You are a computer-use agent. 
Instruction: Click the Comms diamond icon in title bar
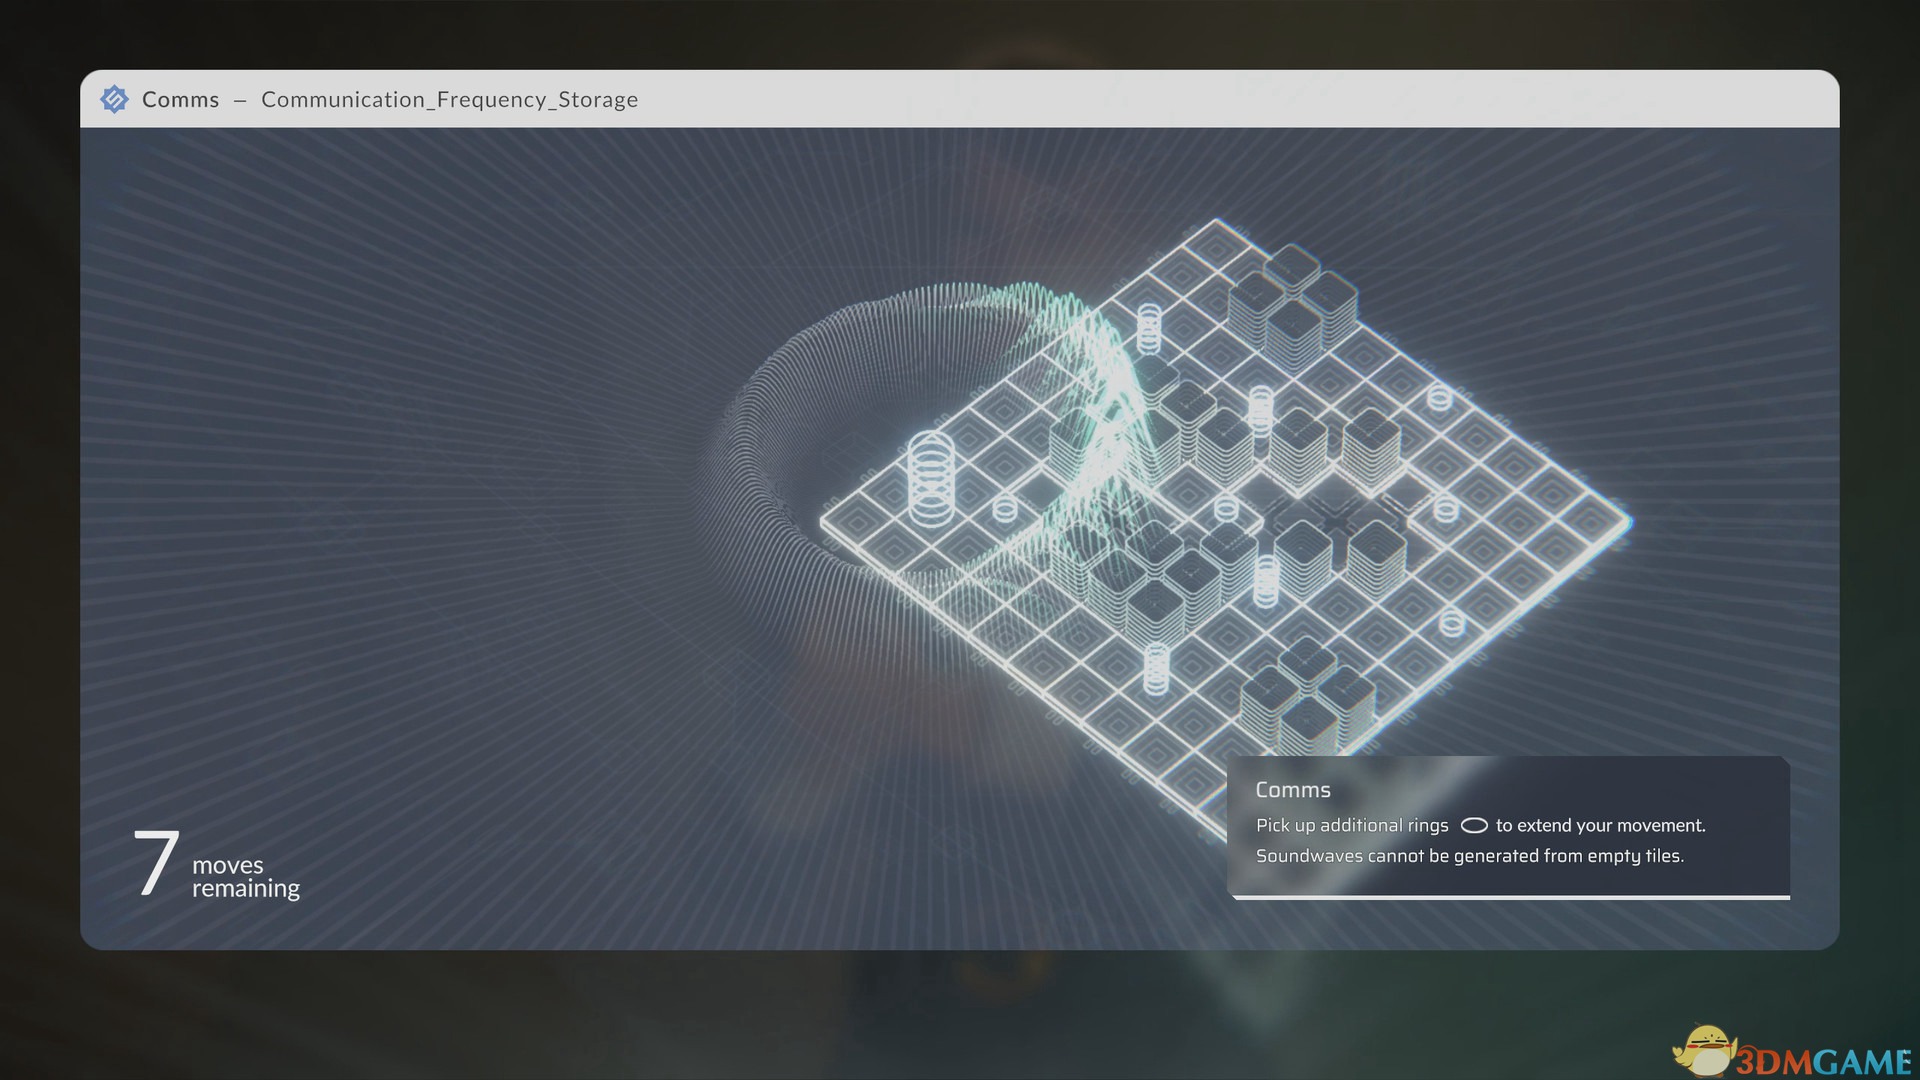[114, 99]
